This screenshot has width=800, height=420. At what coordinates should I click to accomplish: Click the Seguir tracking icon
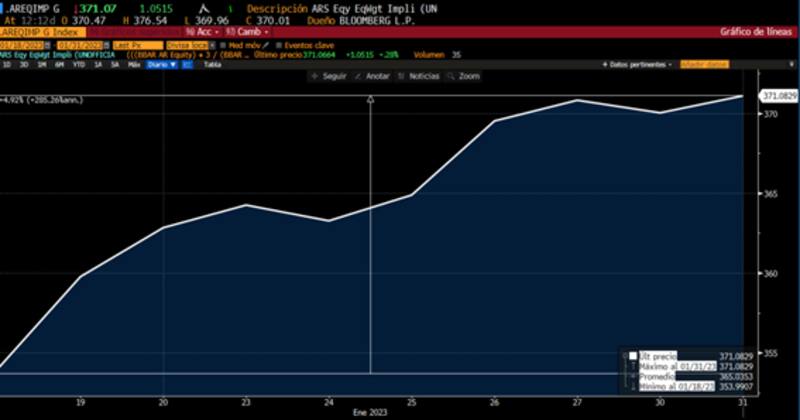pyautogui.click(x=314, y=76)
